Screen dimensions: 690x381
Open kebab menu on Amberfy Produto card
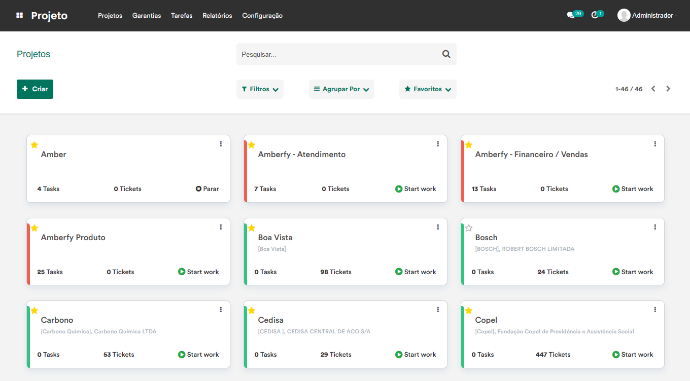tap(221, 227)
